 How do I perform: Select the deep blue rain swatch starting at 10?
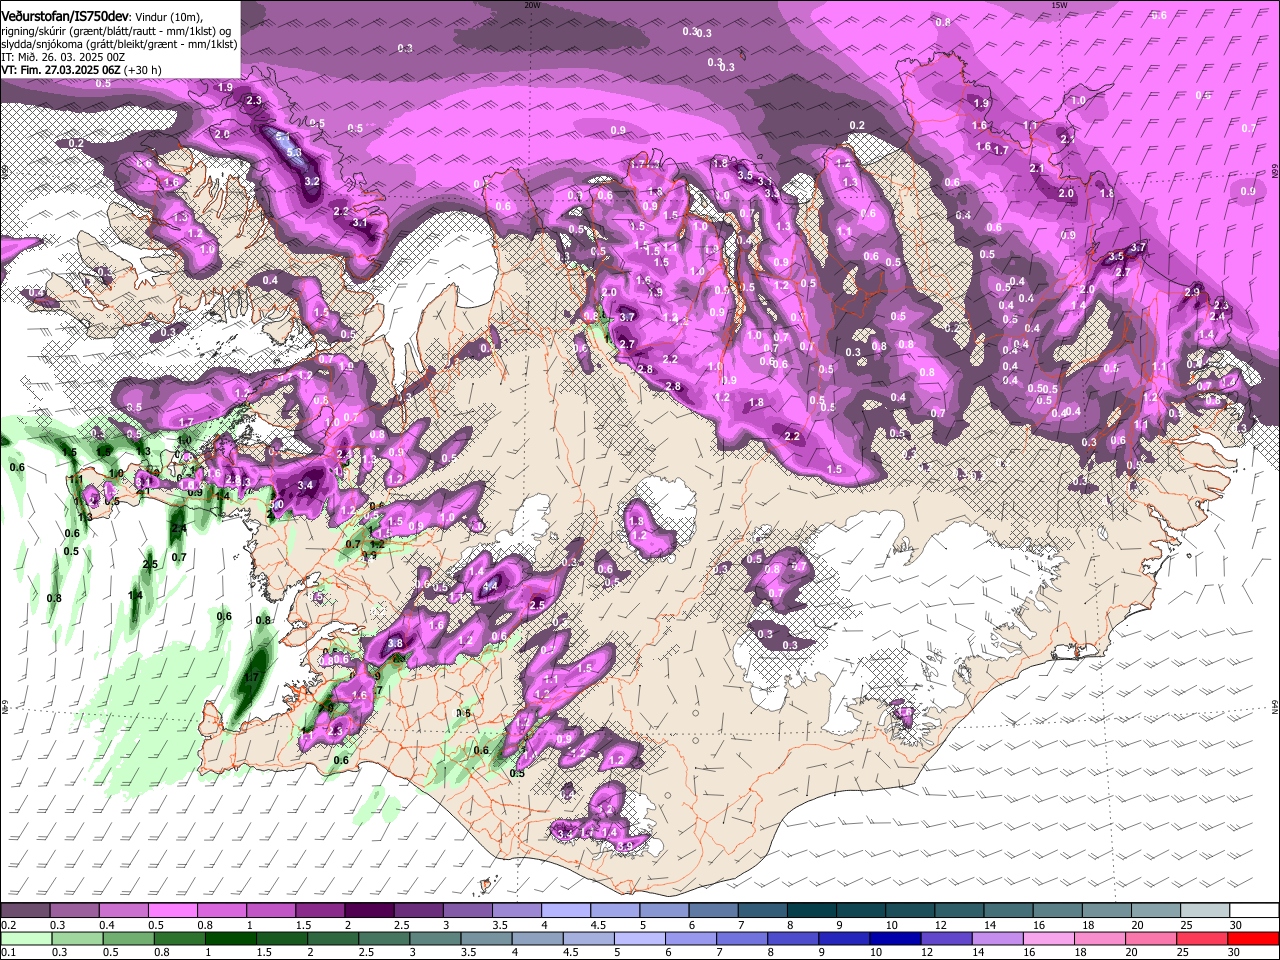(x=895, y=939)
